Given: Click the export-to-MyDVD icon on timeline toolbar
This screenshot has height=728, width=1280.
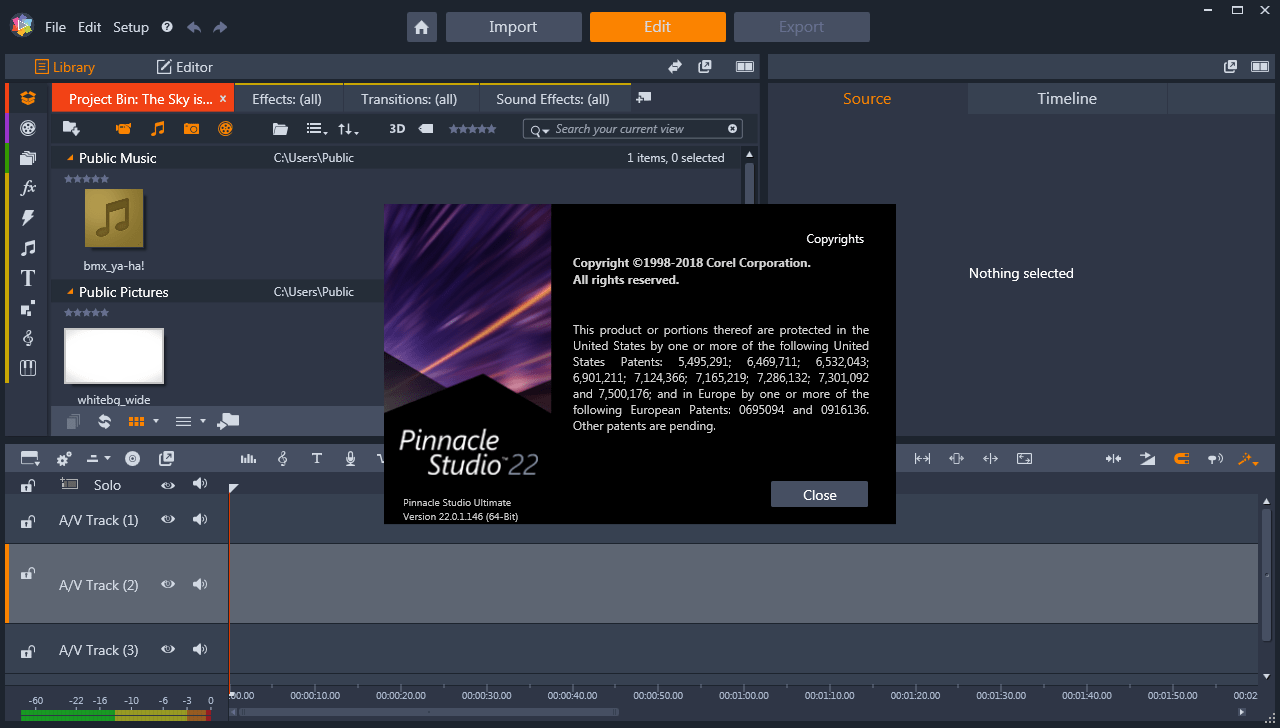Looking at the screenshot, I should (x=166, y=458).
